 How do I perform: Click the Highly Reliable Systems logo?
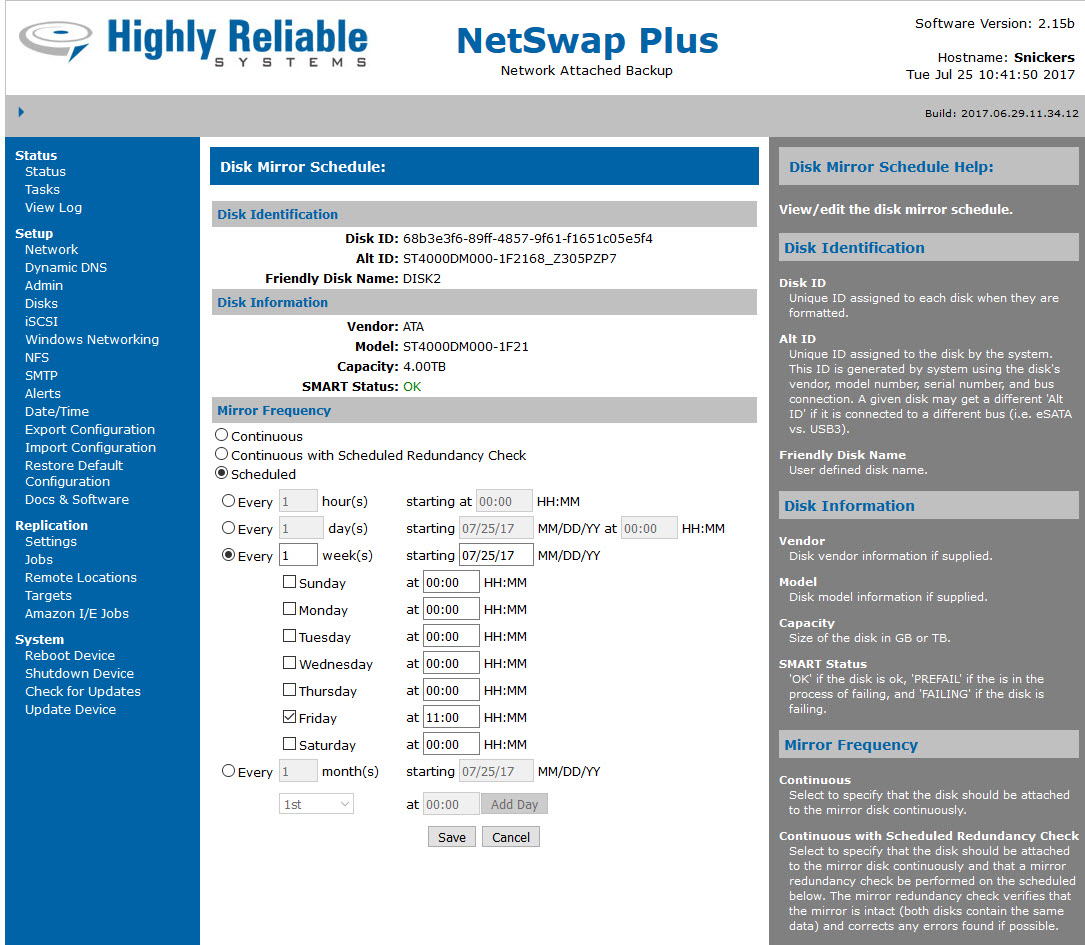coord(193,42)
